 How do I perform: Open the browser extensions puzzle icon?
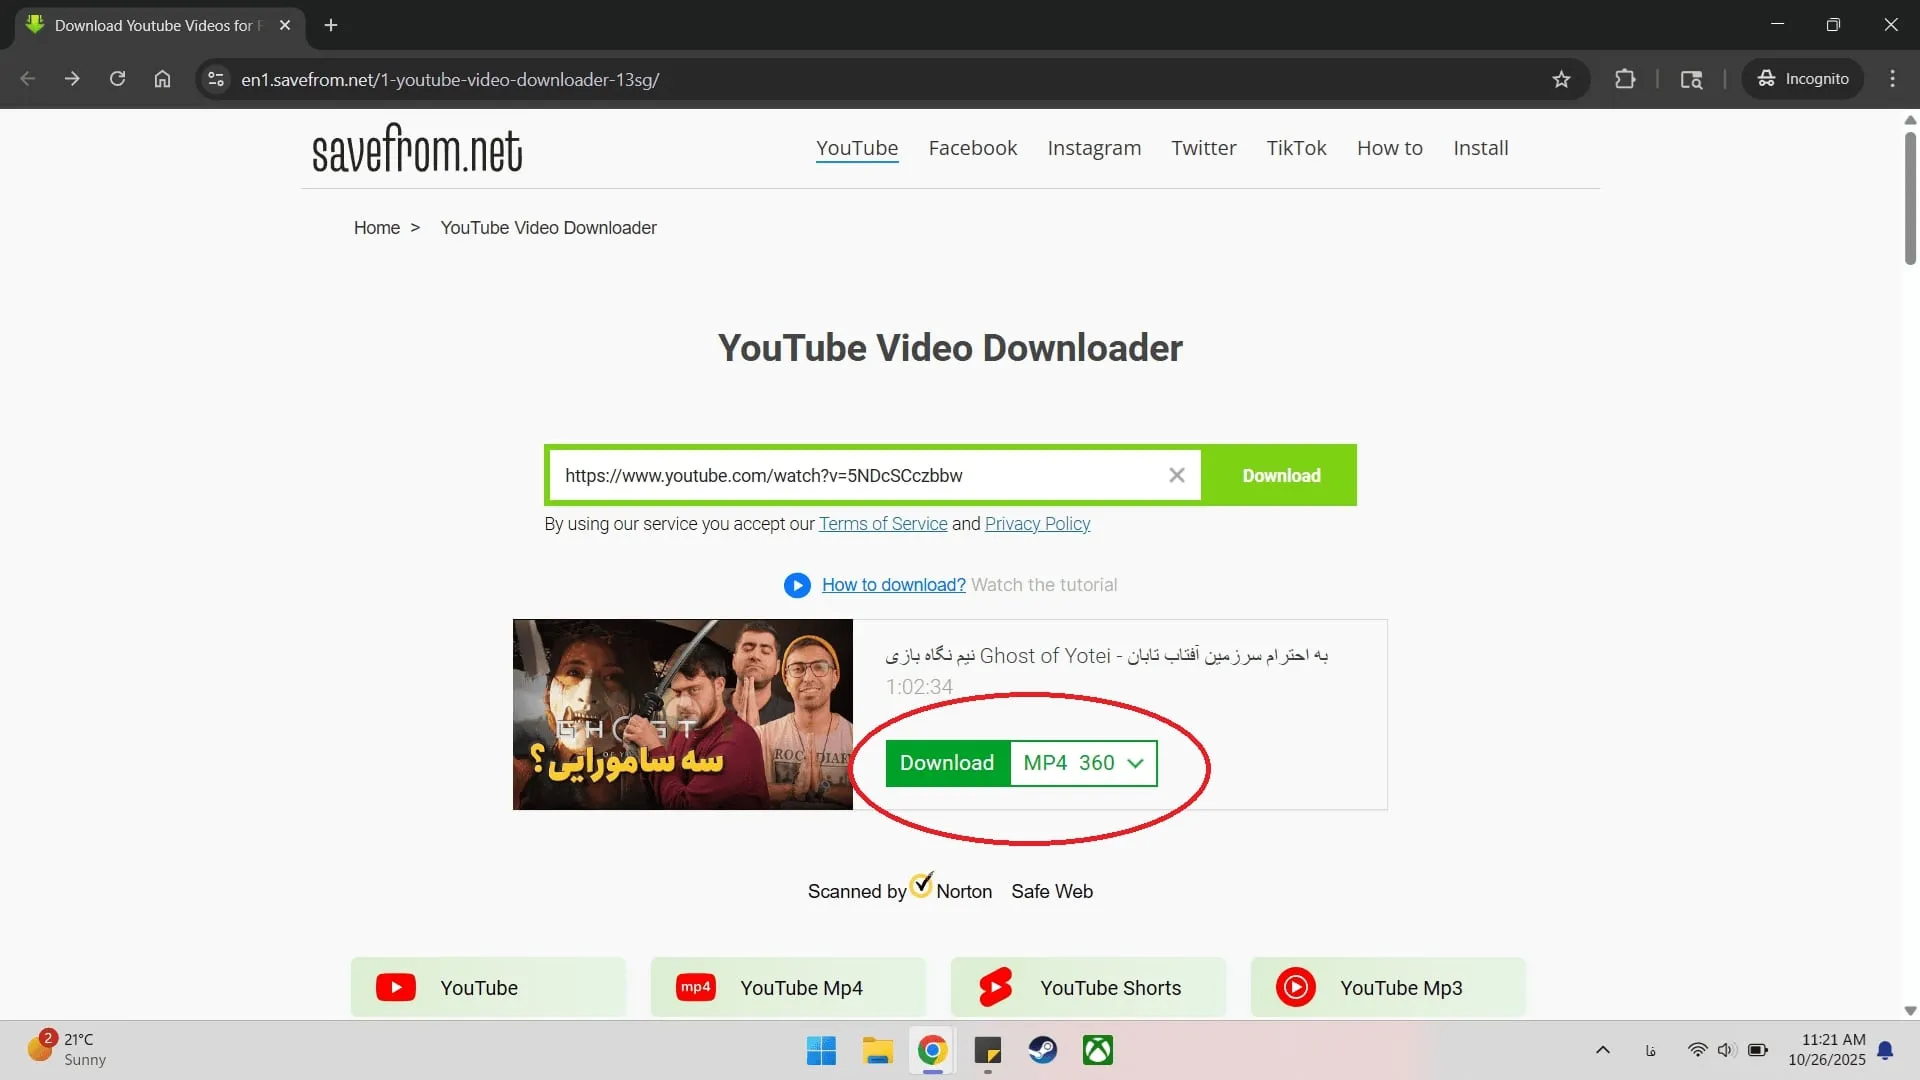(x=1625, y=79)
